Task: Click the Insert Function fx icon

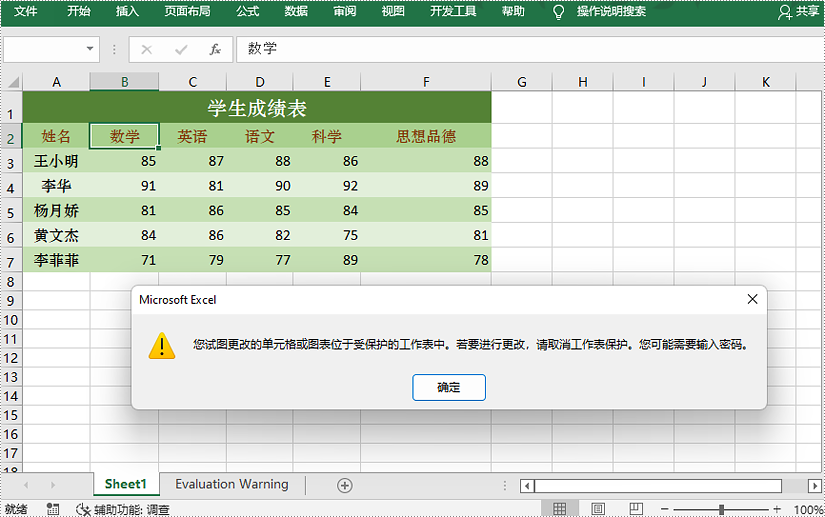Action: coord(215,49)
